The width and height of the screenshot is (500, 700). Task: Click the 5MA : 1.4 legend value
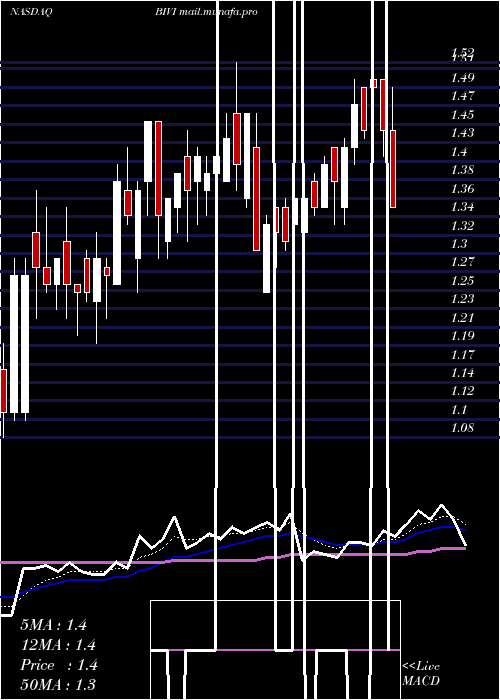54,625
